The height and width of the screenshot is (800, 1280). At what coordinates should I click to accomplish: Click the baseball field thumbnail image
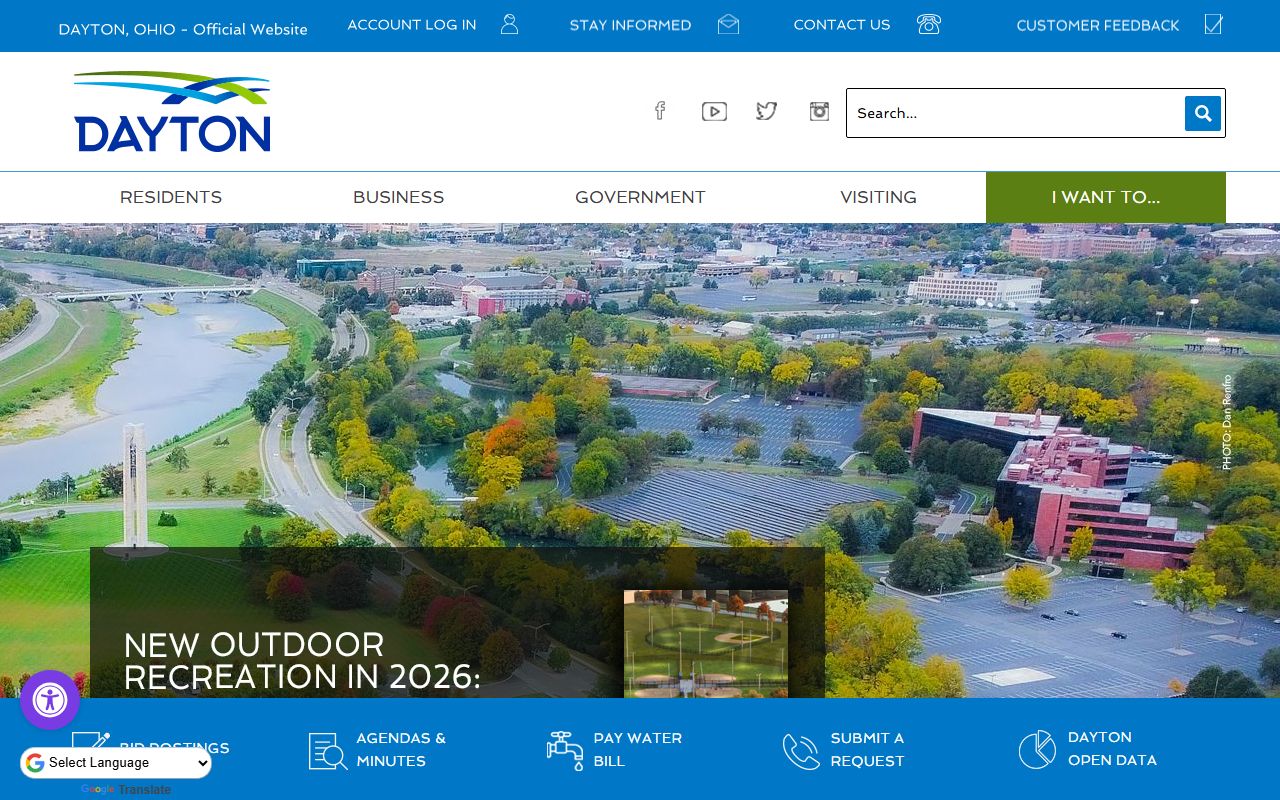(706, 643)
